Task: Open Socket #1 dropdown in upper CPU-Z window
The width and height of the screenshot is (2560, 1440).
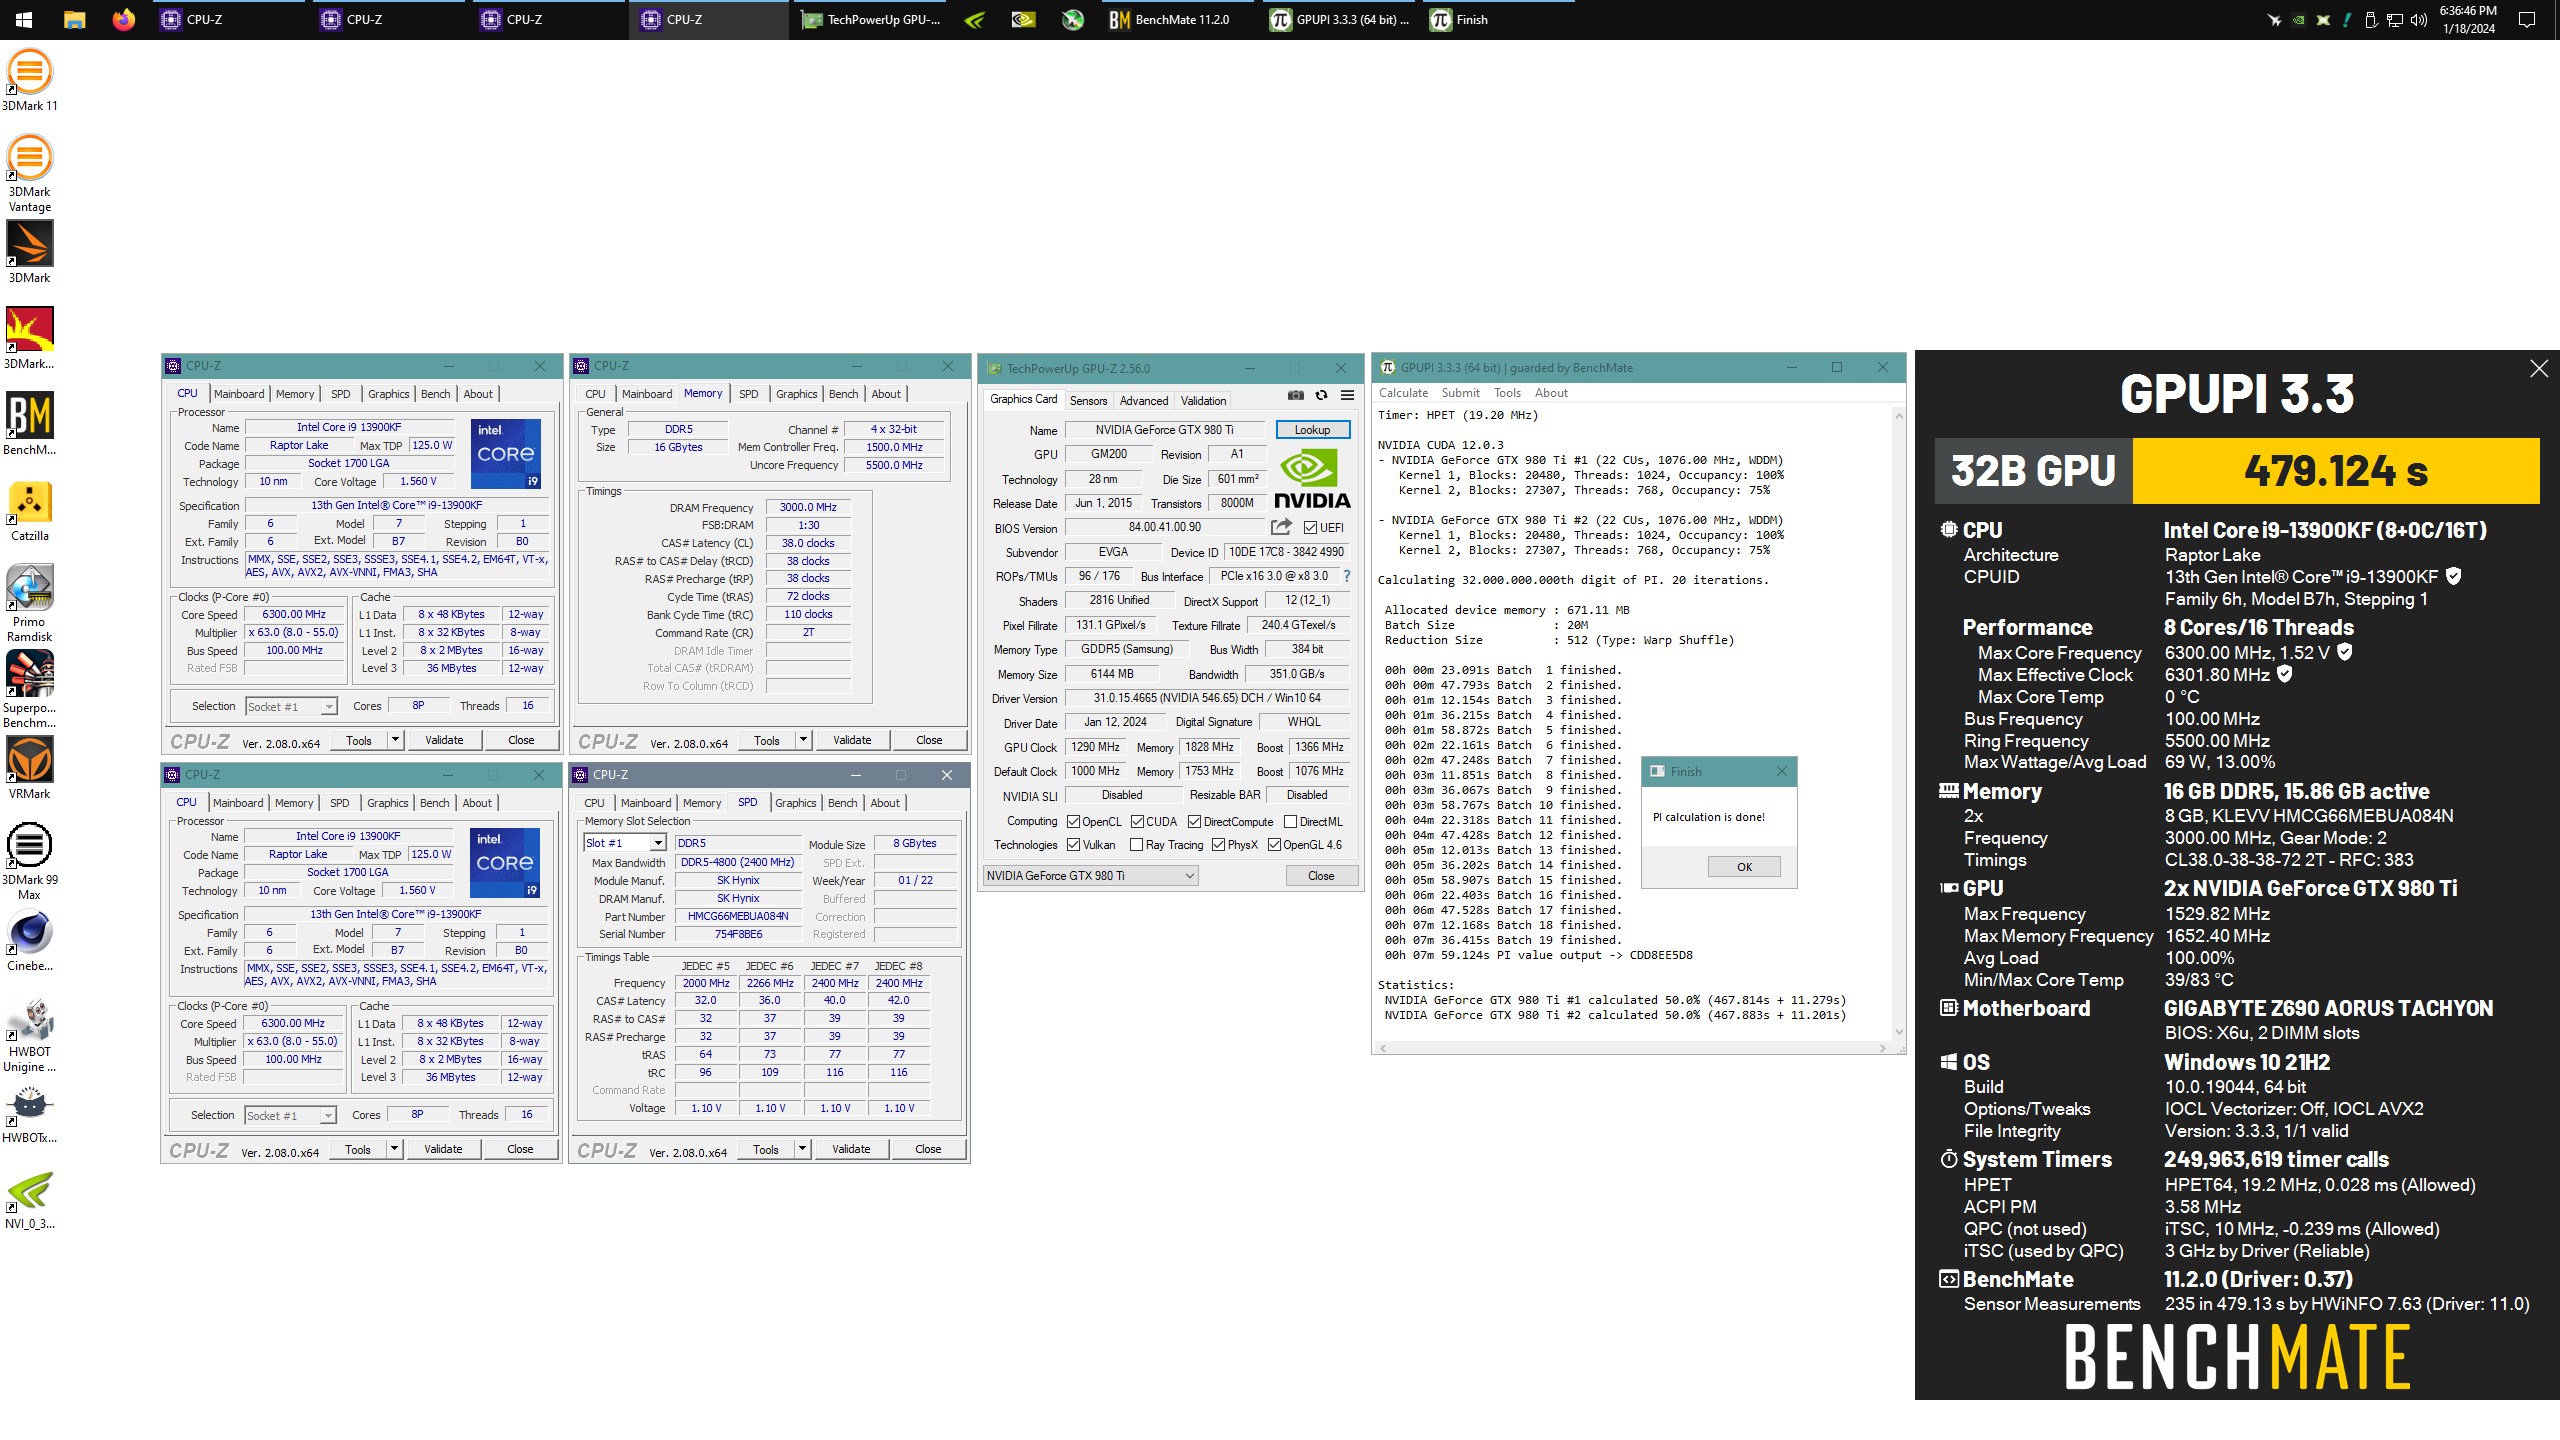Action: [292, 707]
